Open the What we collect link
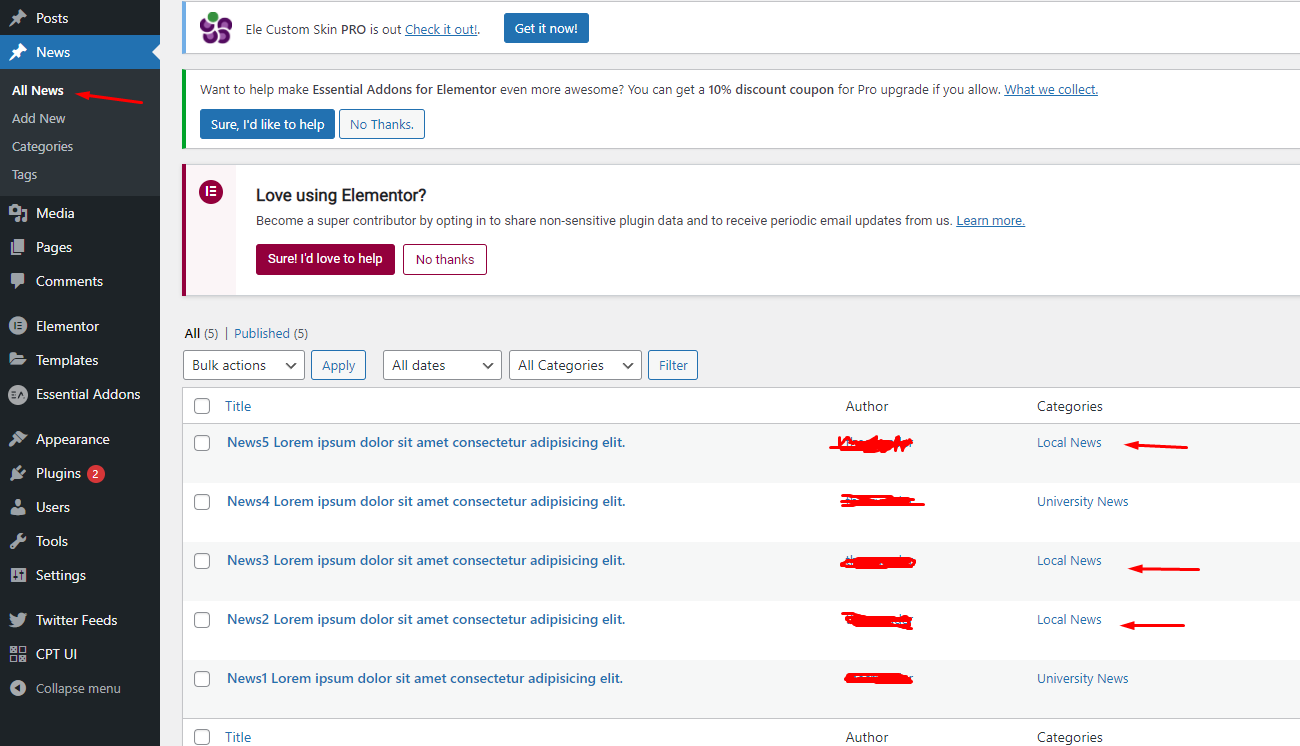1300x746 pixels. [x=1051, y=89]
